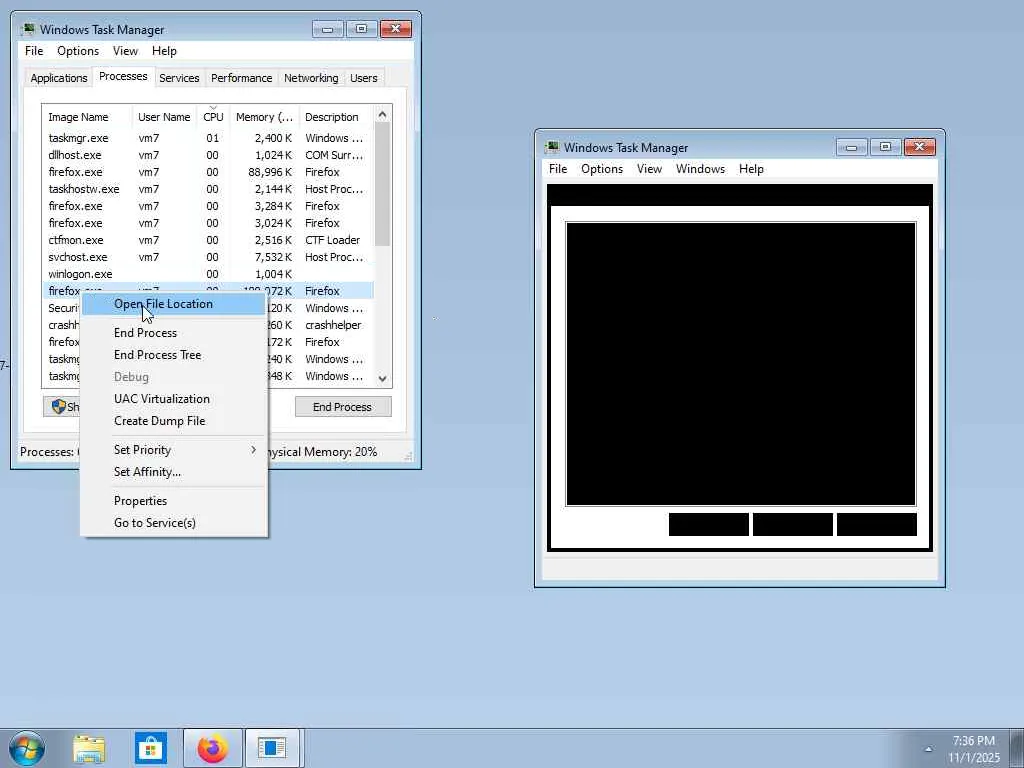Sort by Description column header
Image resolution: width=1024 pixels, height=768 pixels.
(336, 117)
